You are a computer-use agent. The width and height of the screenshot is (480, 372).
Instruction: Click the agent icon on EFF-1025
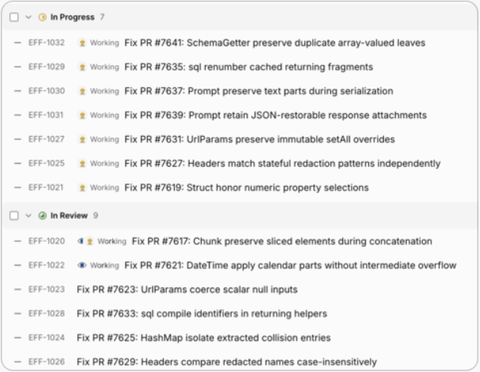[82, 164]
